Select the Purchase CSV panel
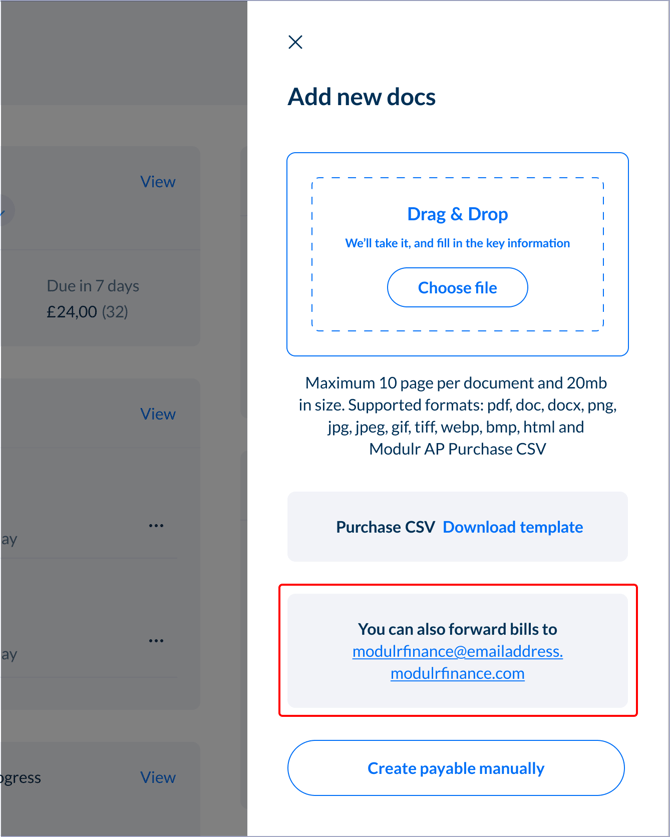 457,527
